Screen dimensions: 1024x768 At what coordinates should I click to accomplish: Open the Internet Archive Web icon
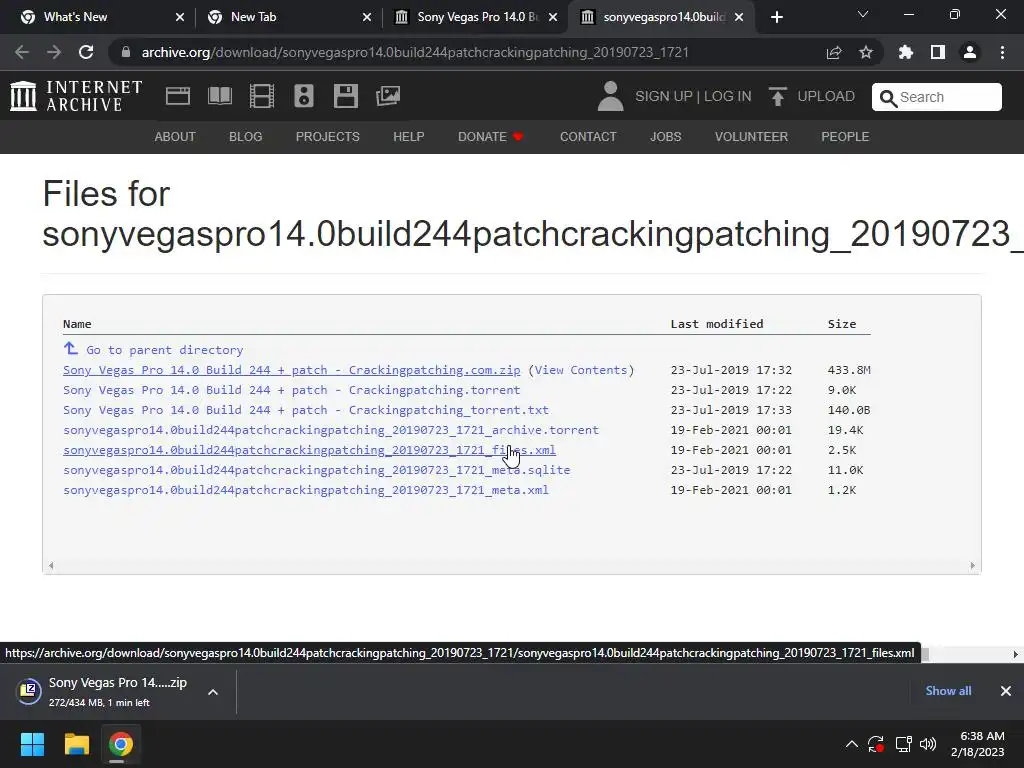(178, 96)
